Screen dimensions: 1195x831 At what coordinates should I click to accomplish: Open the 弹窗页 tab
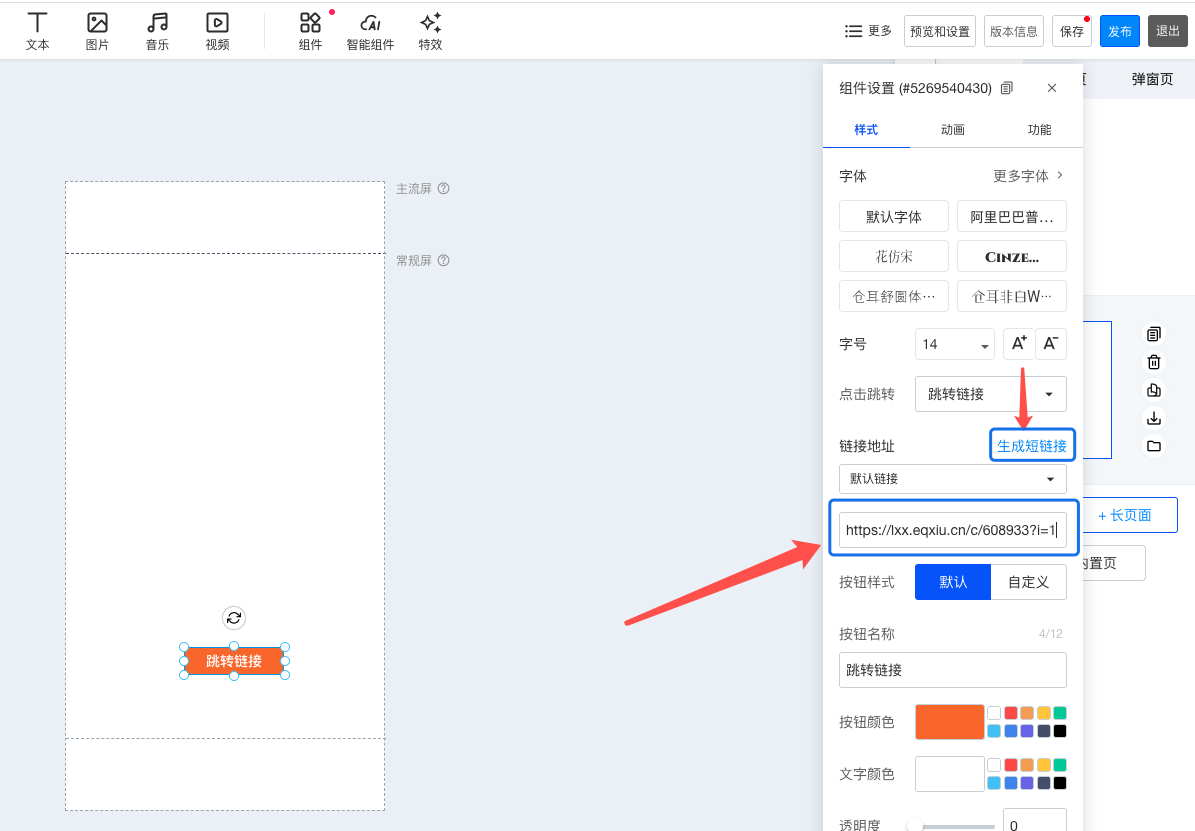[x=1152, y=79]
